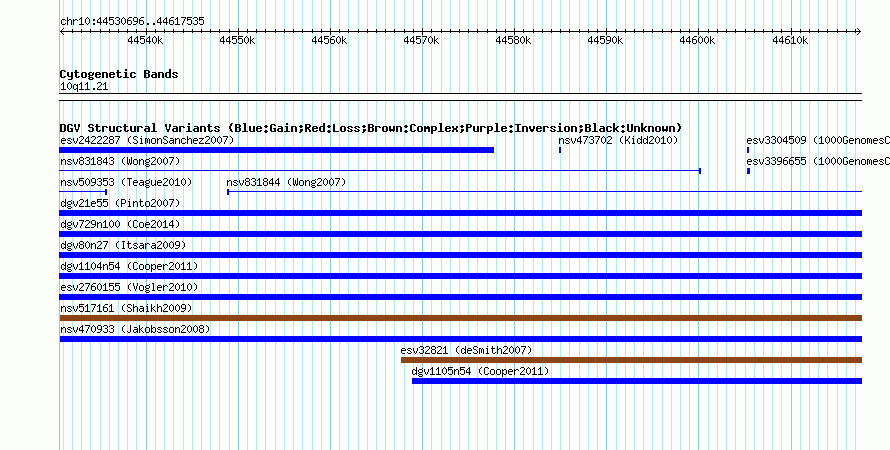The width and height of the screenshot is (890, 450).
Task: Click the 44610k ruler label
Action: tap(790, 40)
